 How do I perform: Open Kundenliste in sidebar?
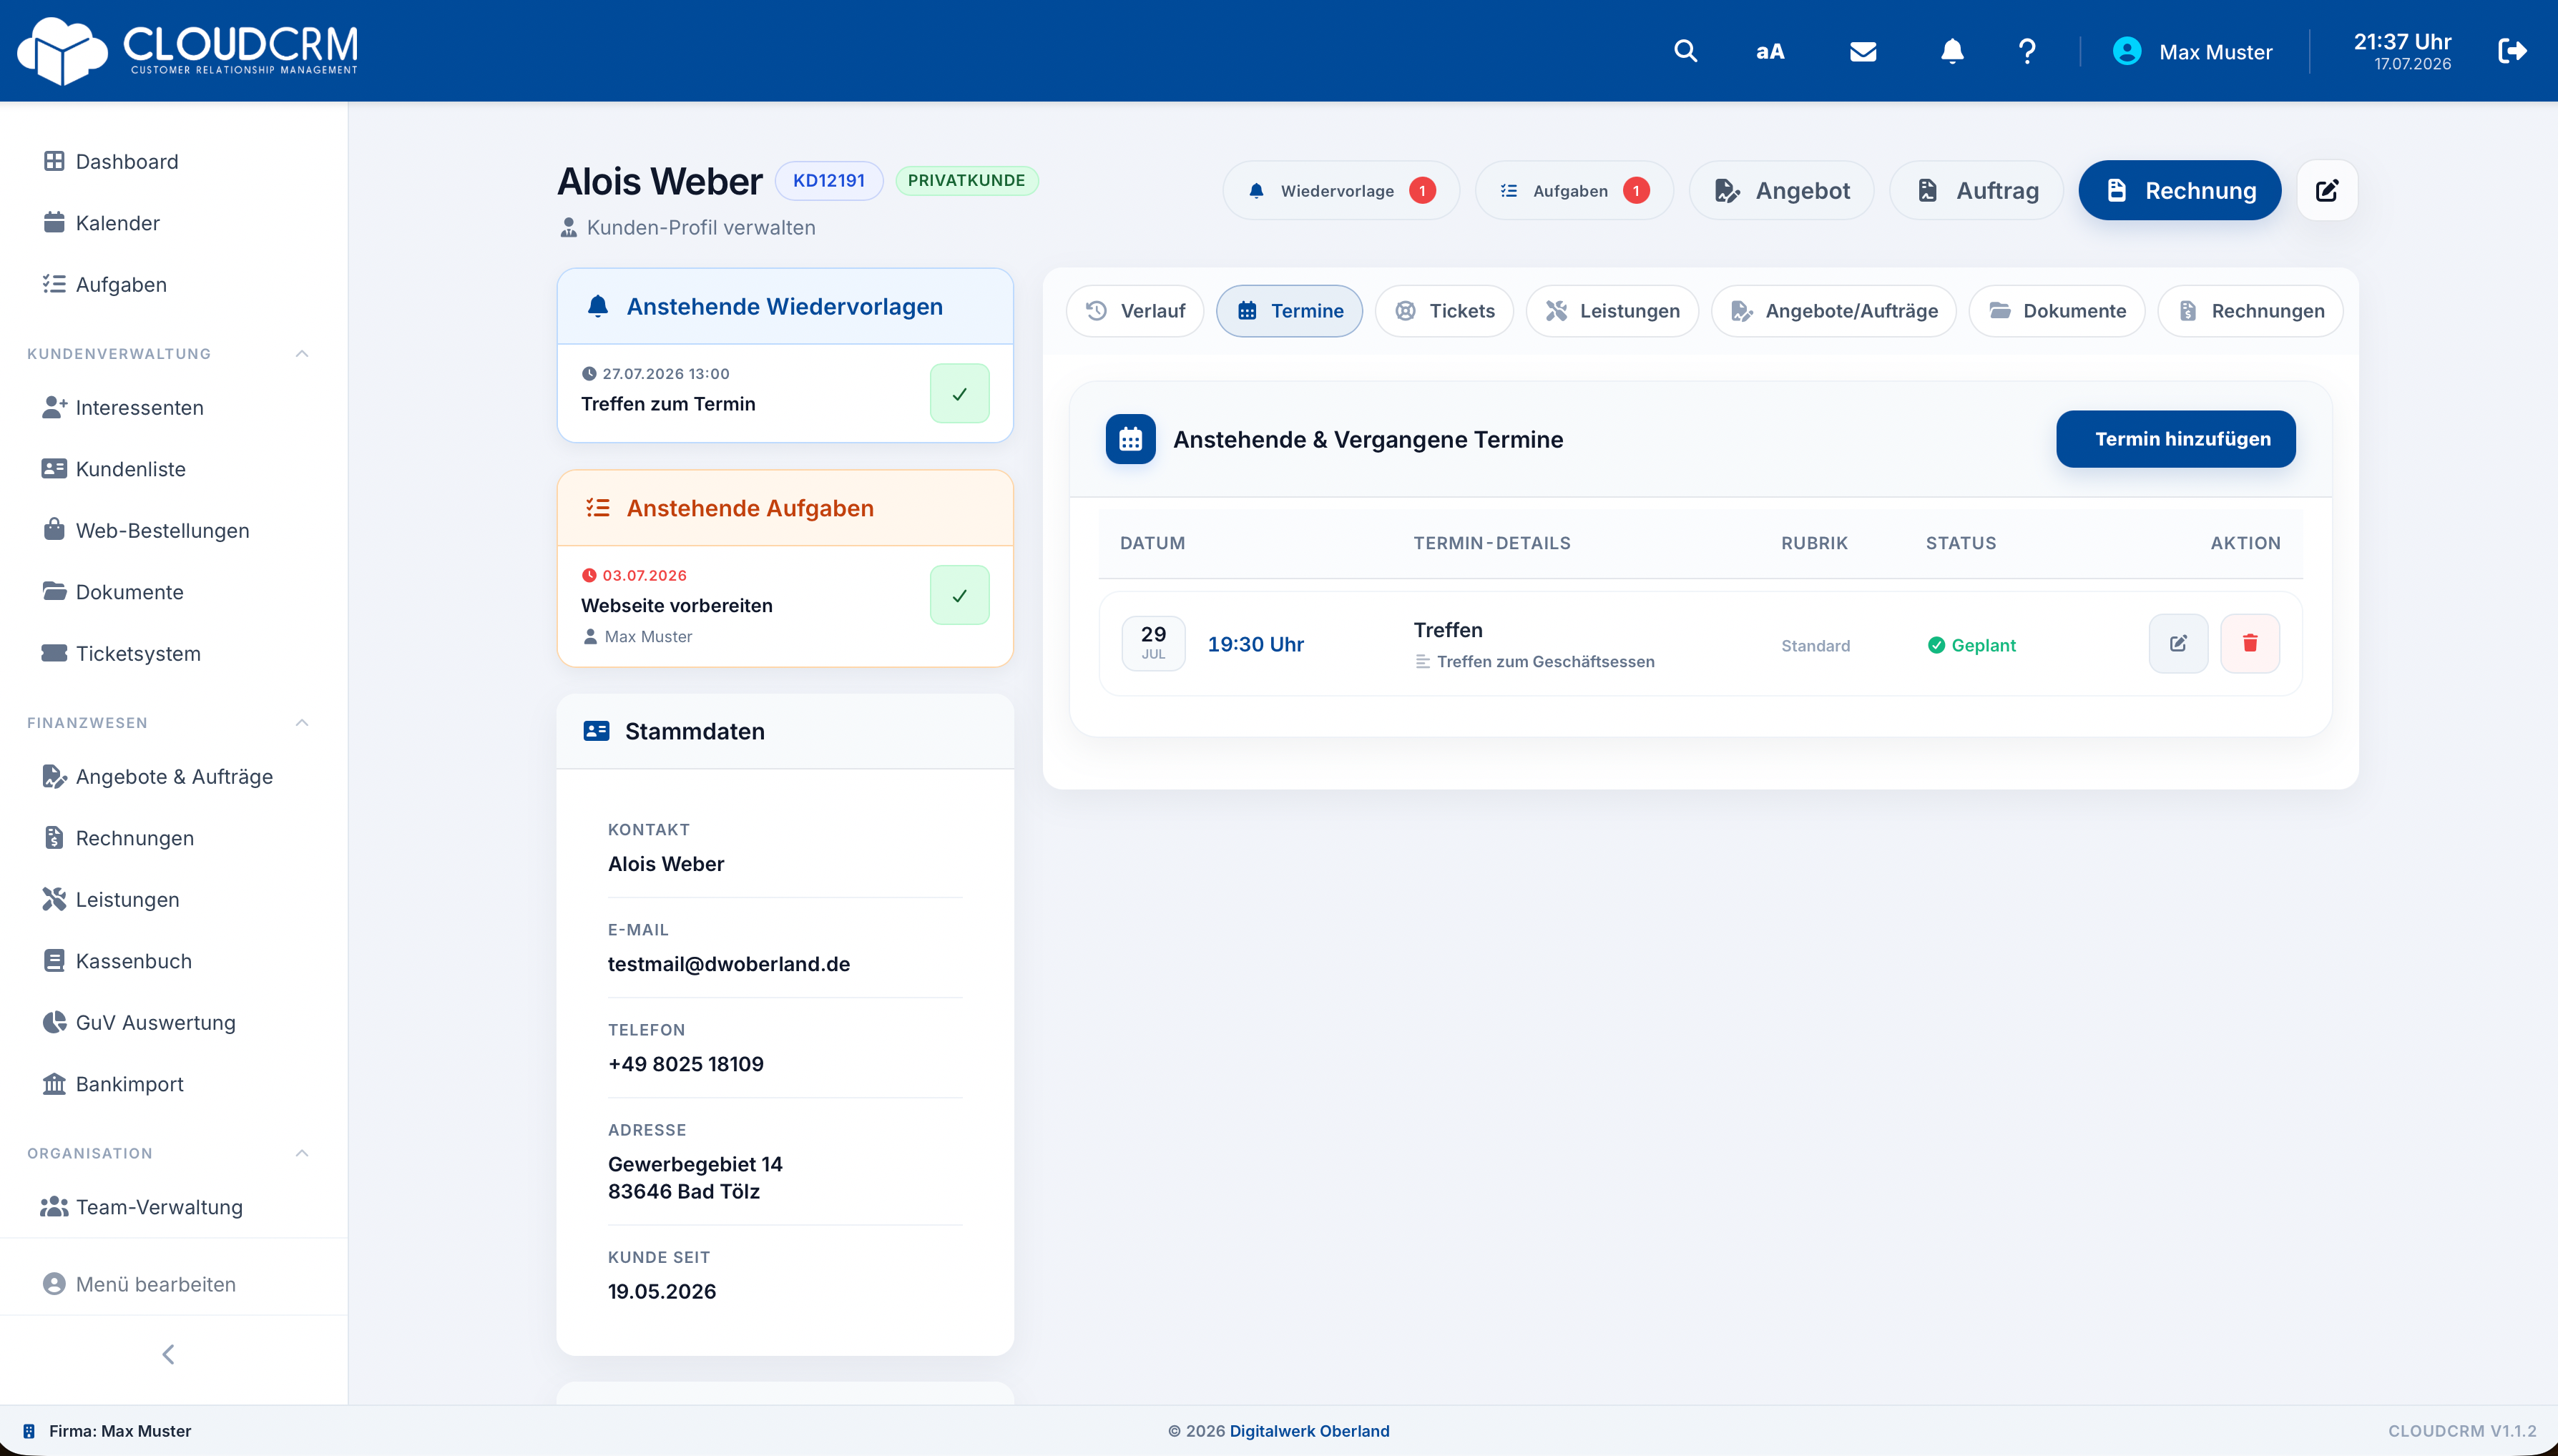pos(130,469)
